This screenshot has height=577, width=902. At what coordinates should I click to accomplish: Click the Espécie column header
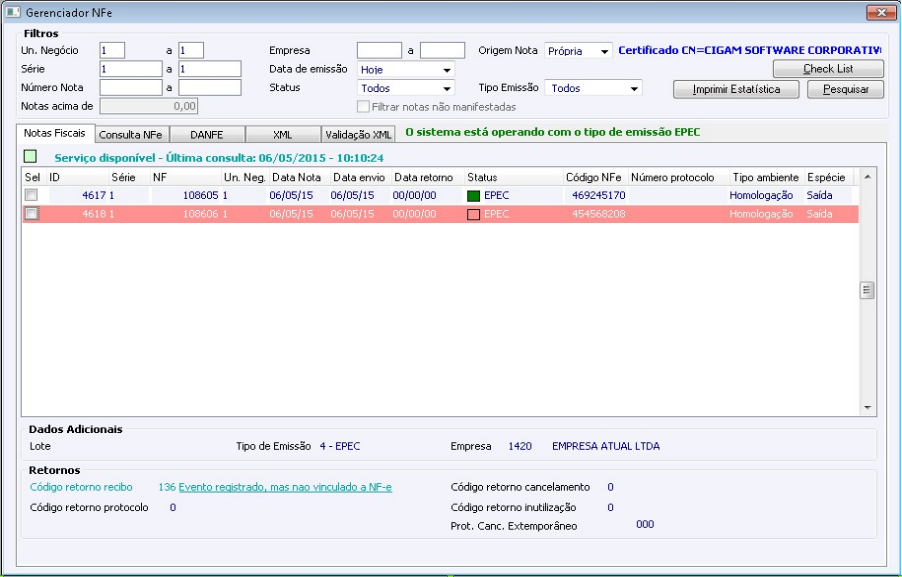pos(828,177)
